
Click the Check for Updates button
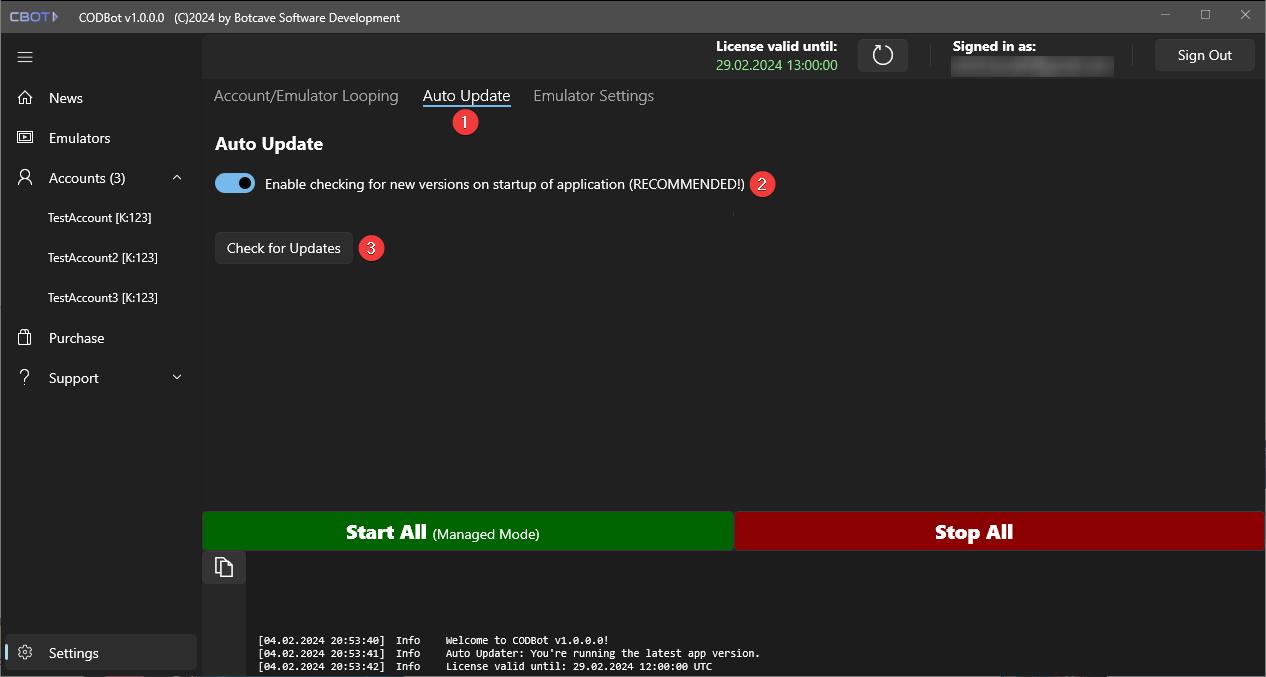coord(284,248)
